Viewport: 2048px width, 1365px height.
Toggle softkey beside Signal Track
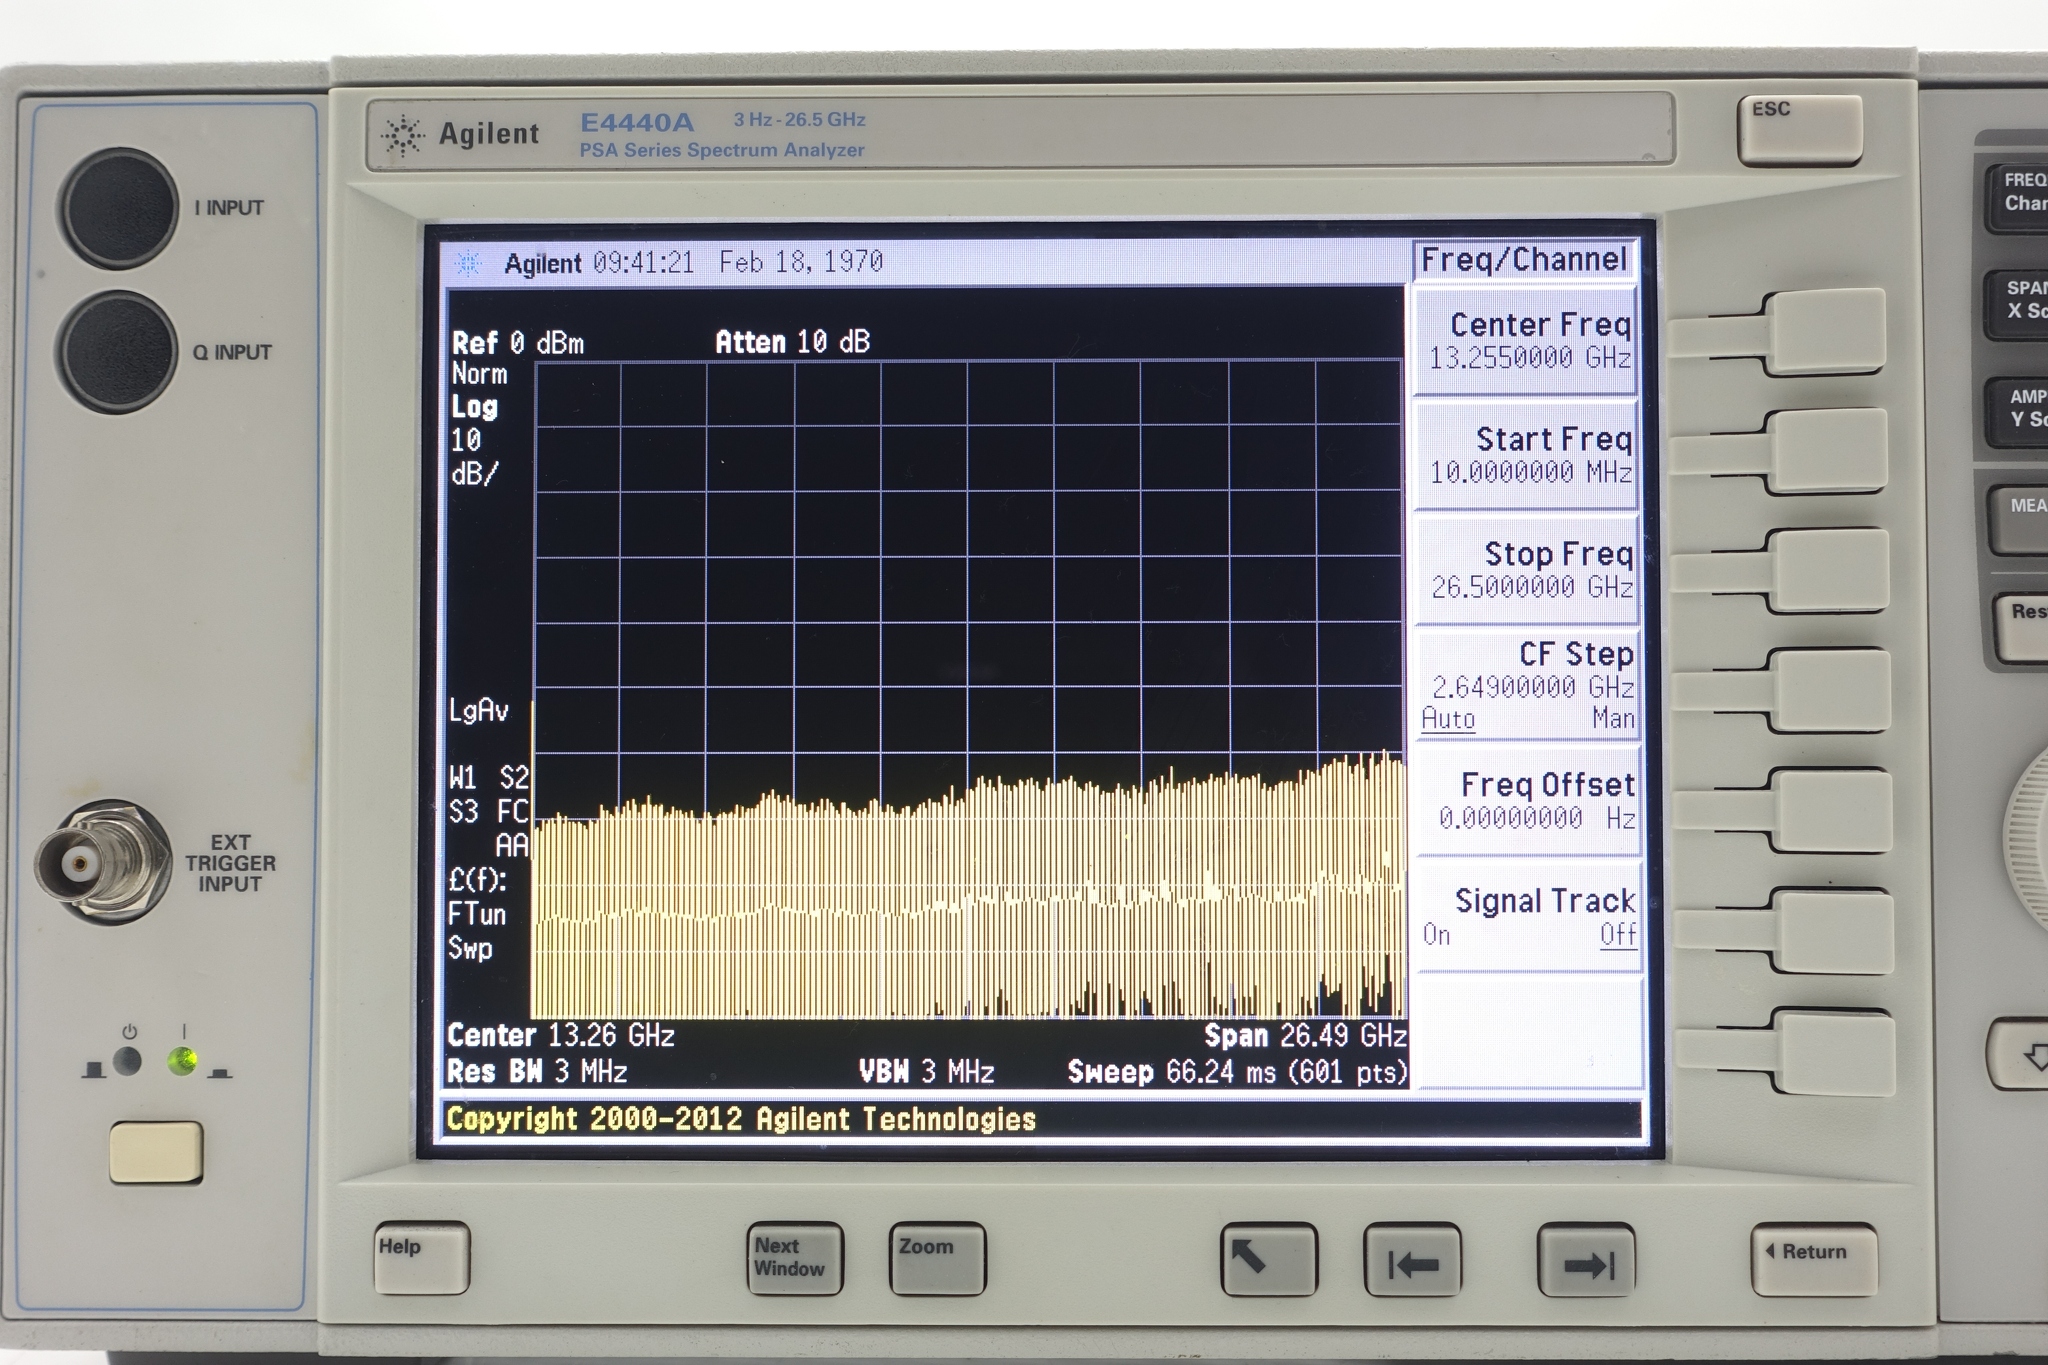[x=1832, y=931]
